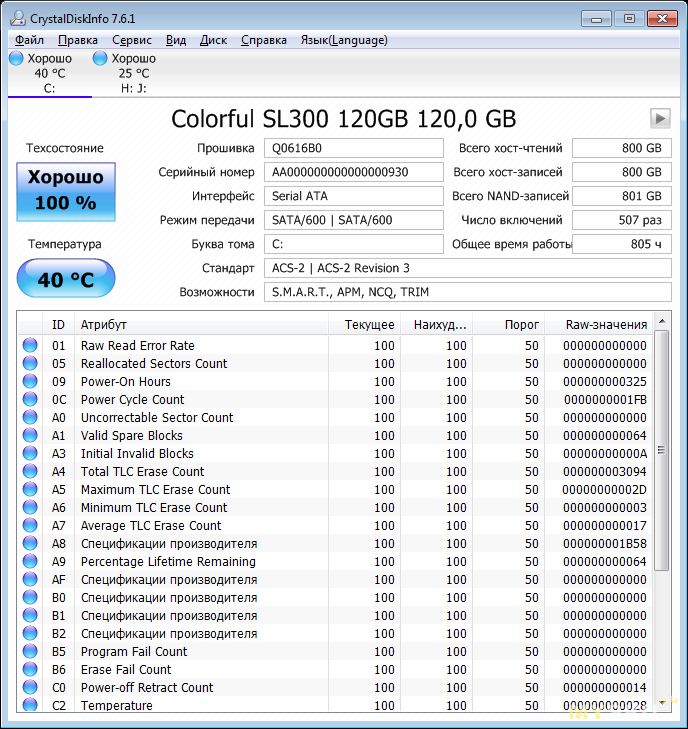Click status icon of Average TLC Erase Count
688x729 pixels.
click(x=30, y=525)
